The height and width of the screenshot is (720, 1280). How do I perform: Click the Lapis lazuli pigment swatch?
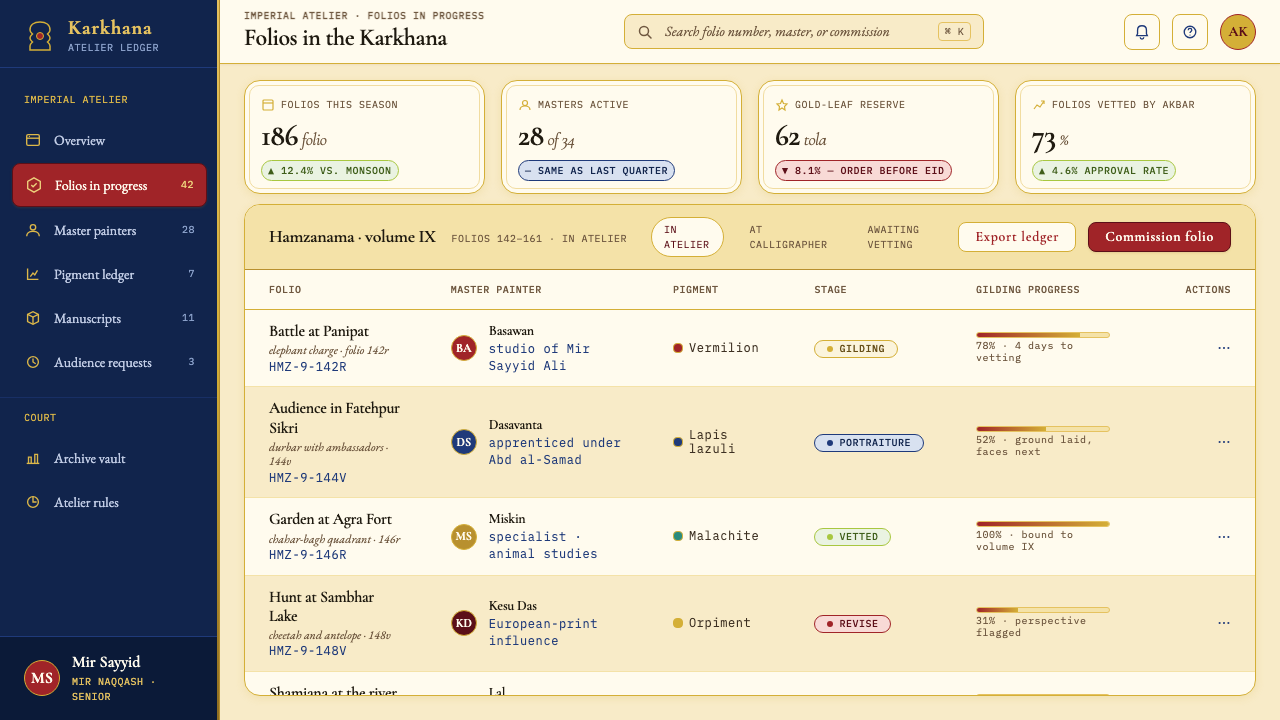[678, 442]
